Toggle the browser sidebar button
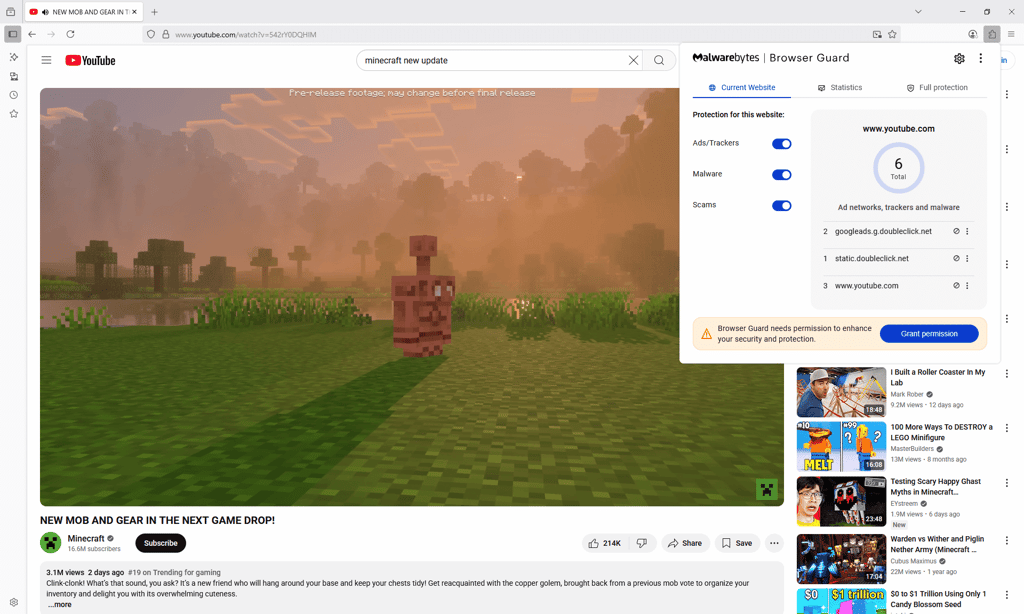The width and height of the screenshot is (1024, 614). click(12, 34)
